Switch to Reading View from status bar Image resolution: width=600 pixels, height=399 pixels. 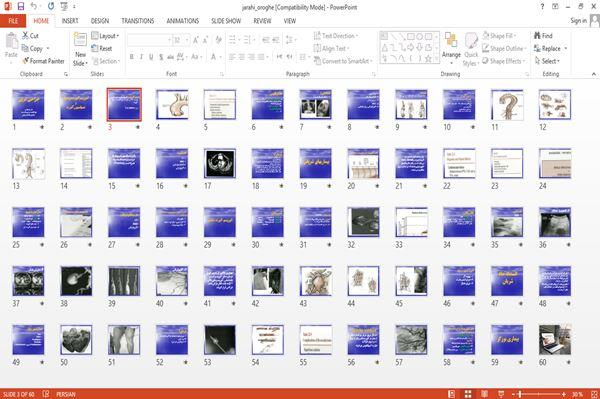point(484,394)
